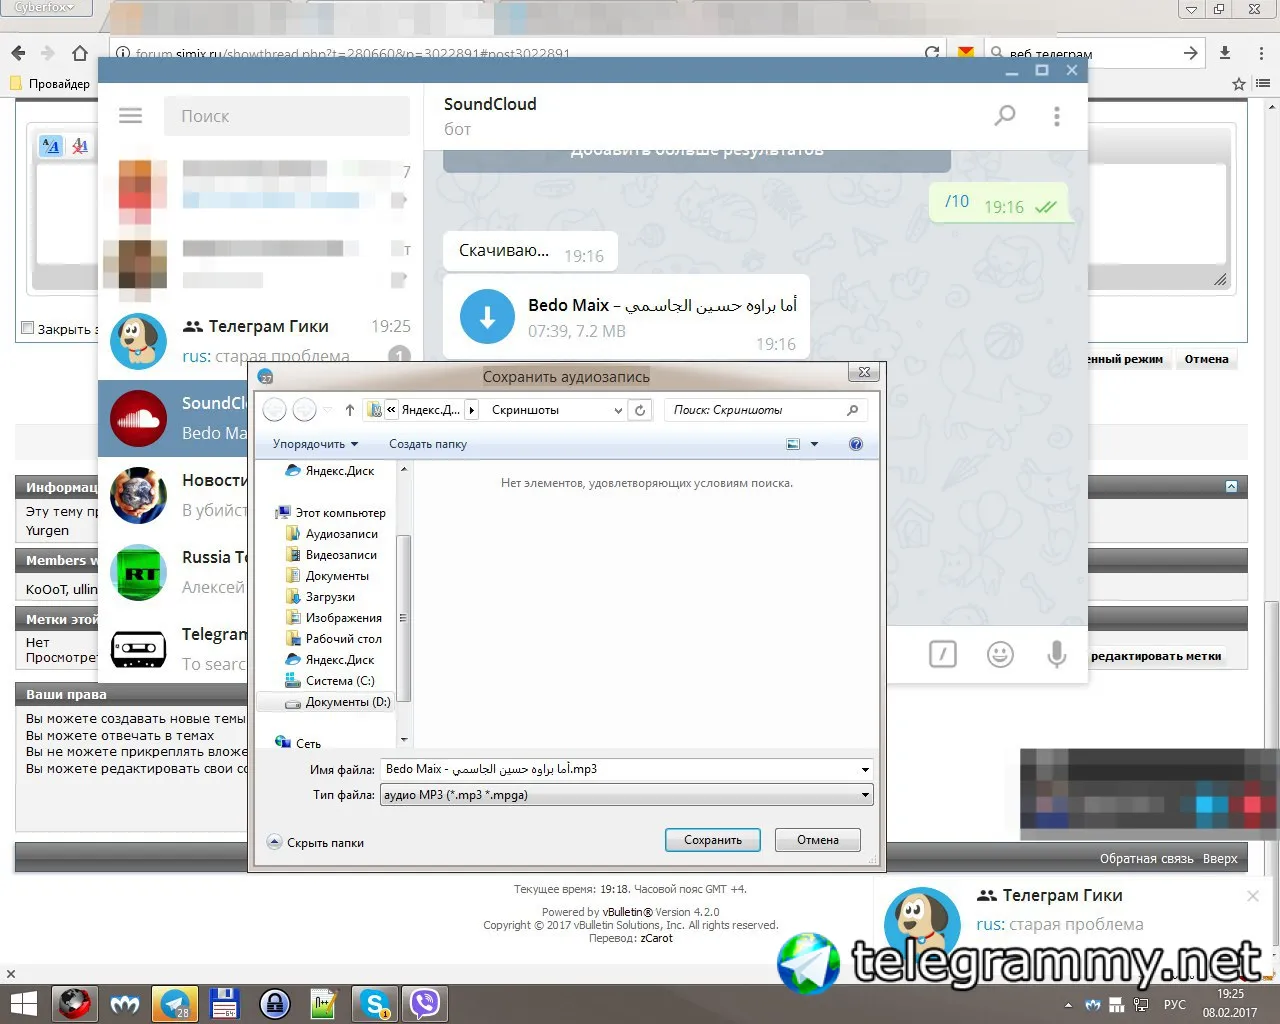Click the padlock taskbar icon
This screenshot has height=1024, width=1280.
tap(274, 1003)
